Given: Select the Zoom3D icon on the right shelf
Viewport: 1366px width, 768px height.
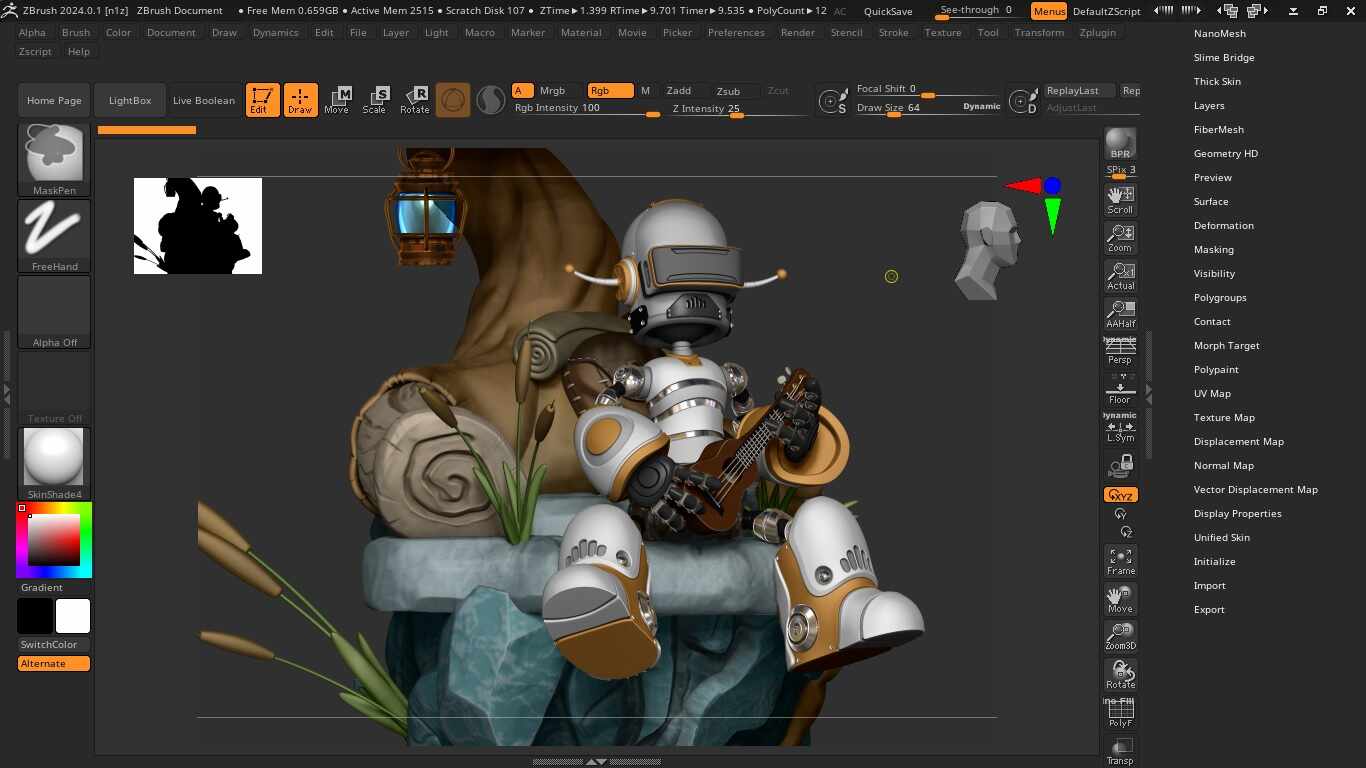Looking at the screenshot, I should tap(1120, 634).
